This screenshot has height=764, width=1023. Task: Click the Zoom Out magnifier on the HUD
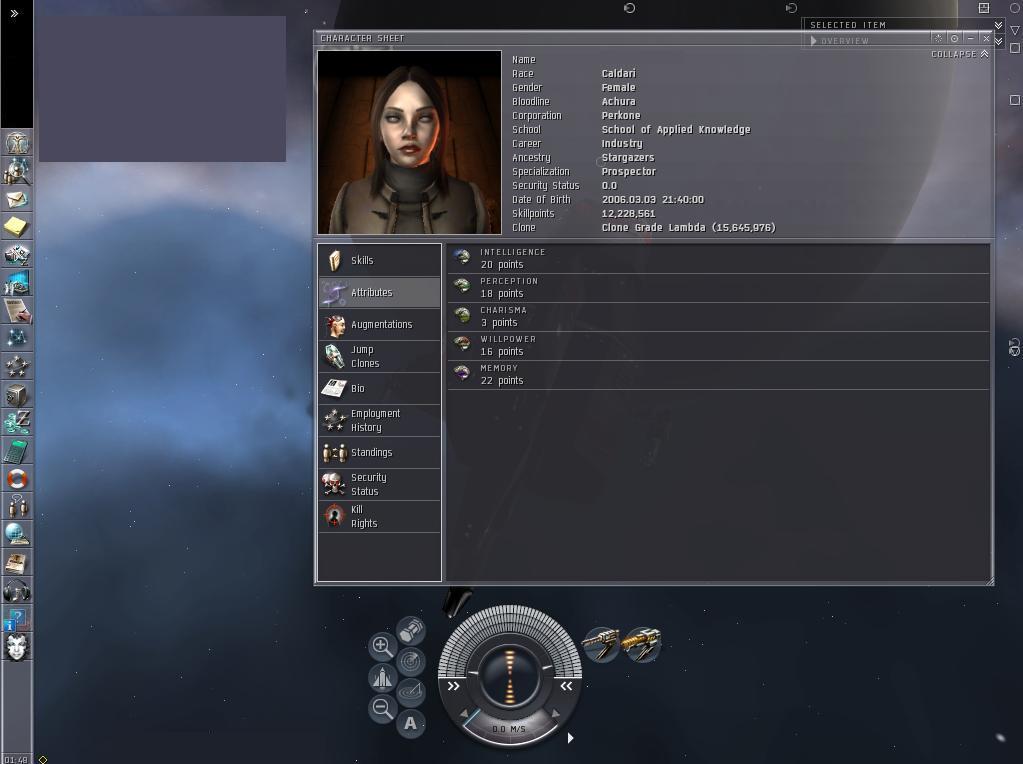tap(382, 709)
